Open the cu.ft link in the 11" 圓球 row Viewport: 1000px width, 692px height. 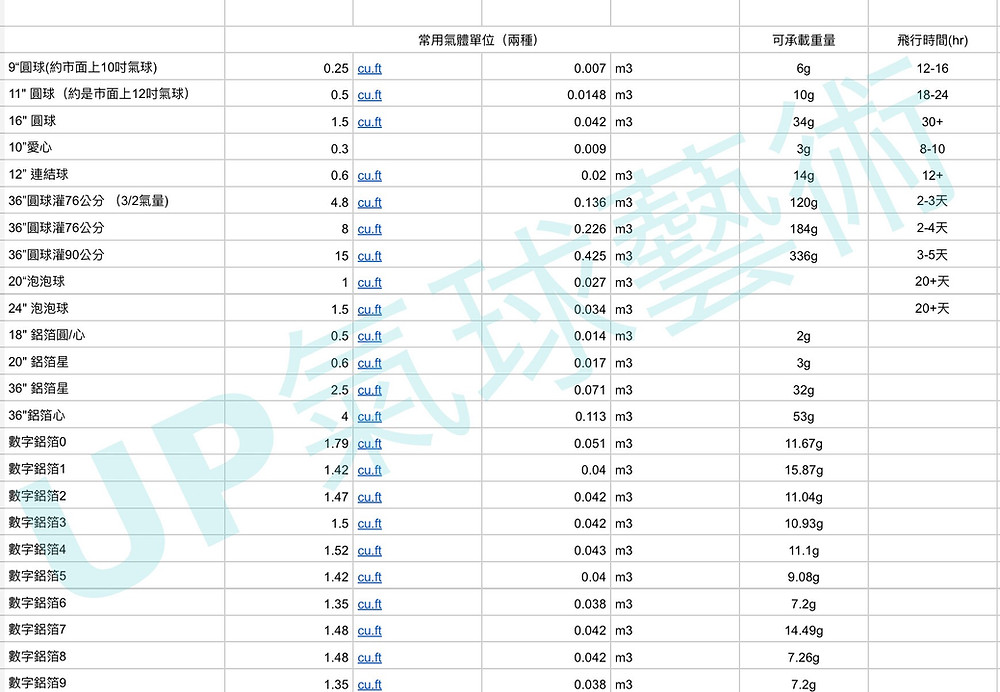pos(369,95)
